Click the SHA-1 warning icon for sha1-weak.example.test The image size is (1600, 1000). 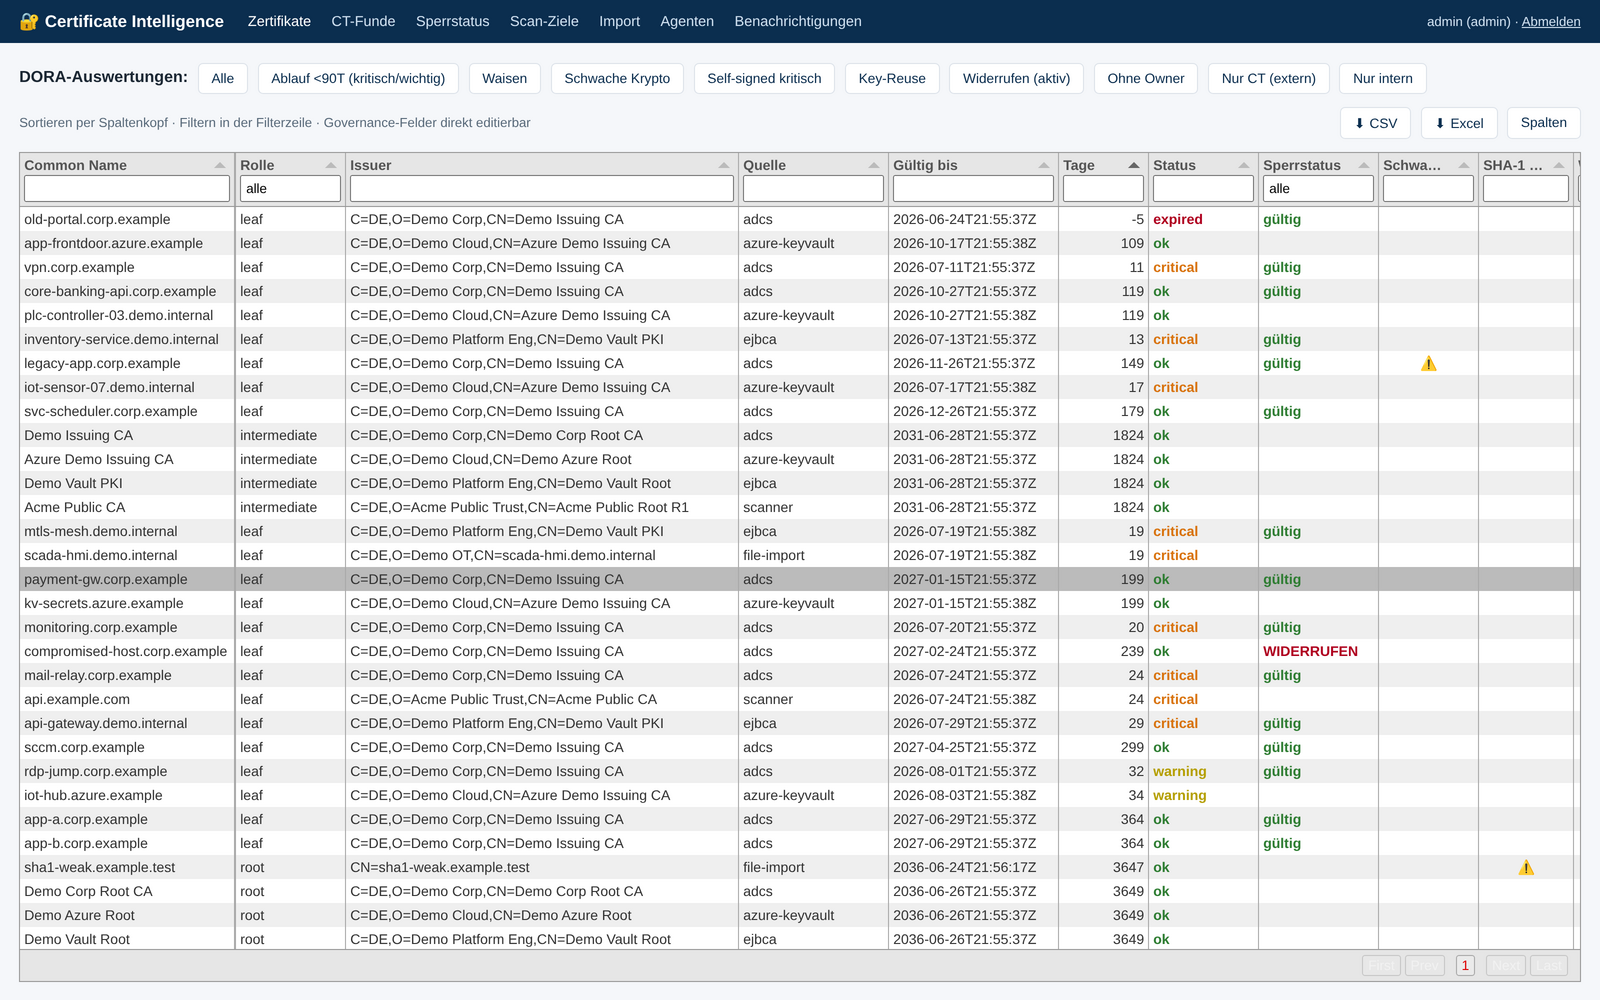1526,868
